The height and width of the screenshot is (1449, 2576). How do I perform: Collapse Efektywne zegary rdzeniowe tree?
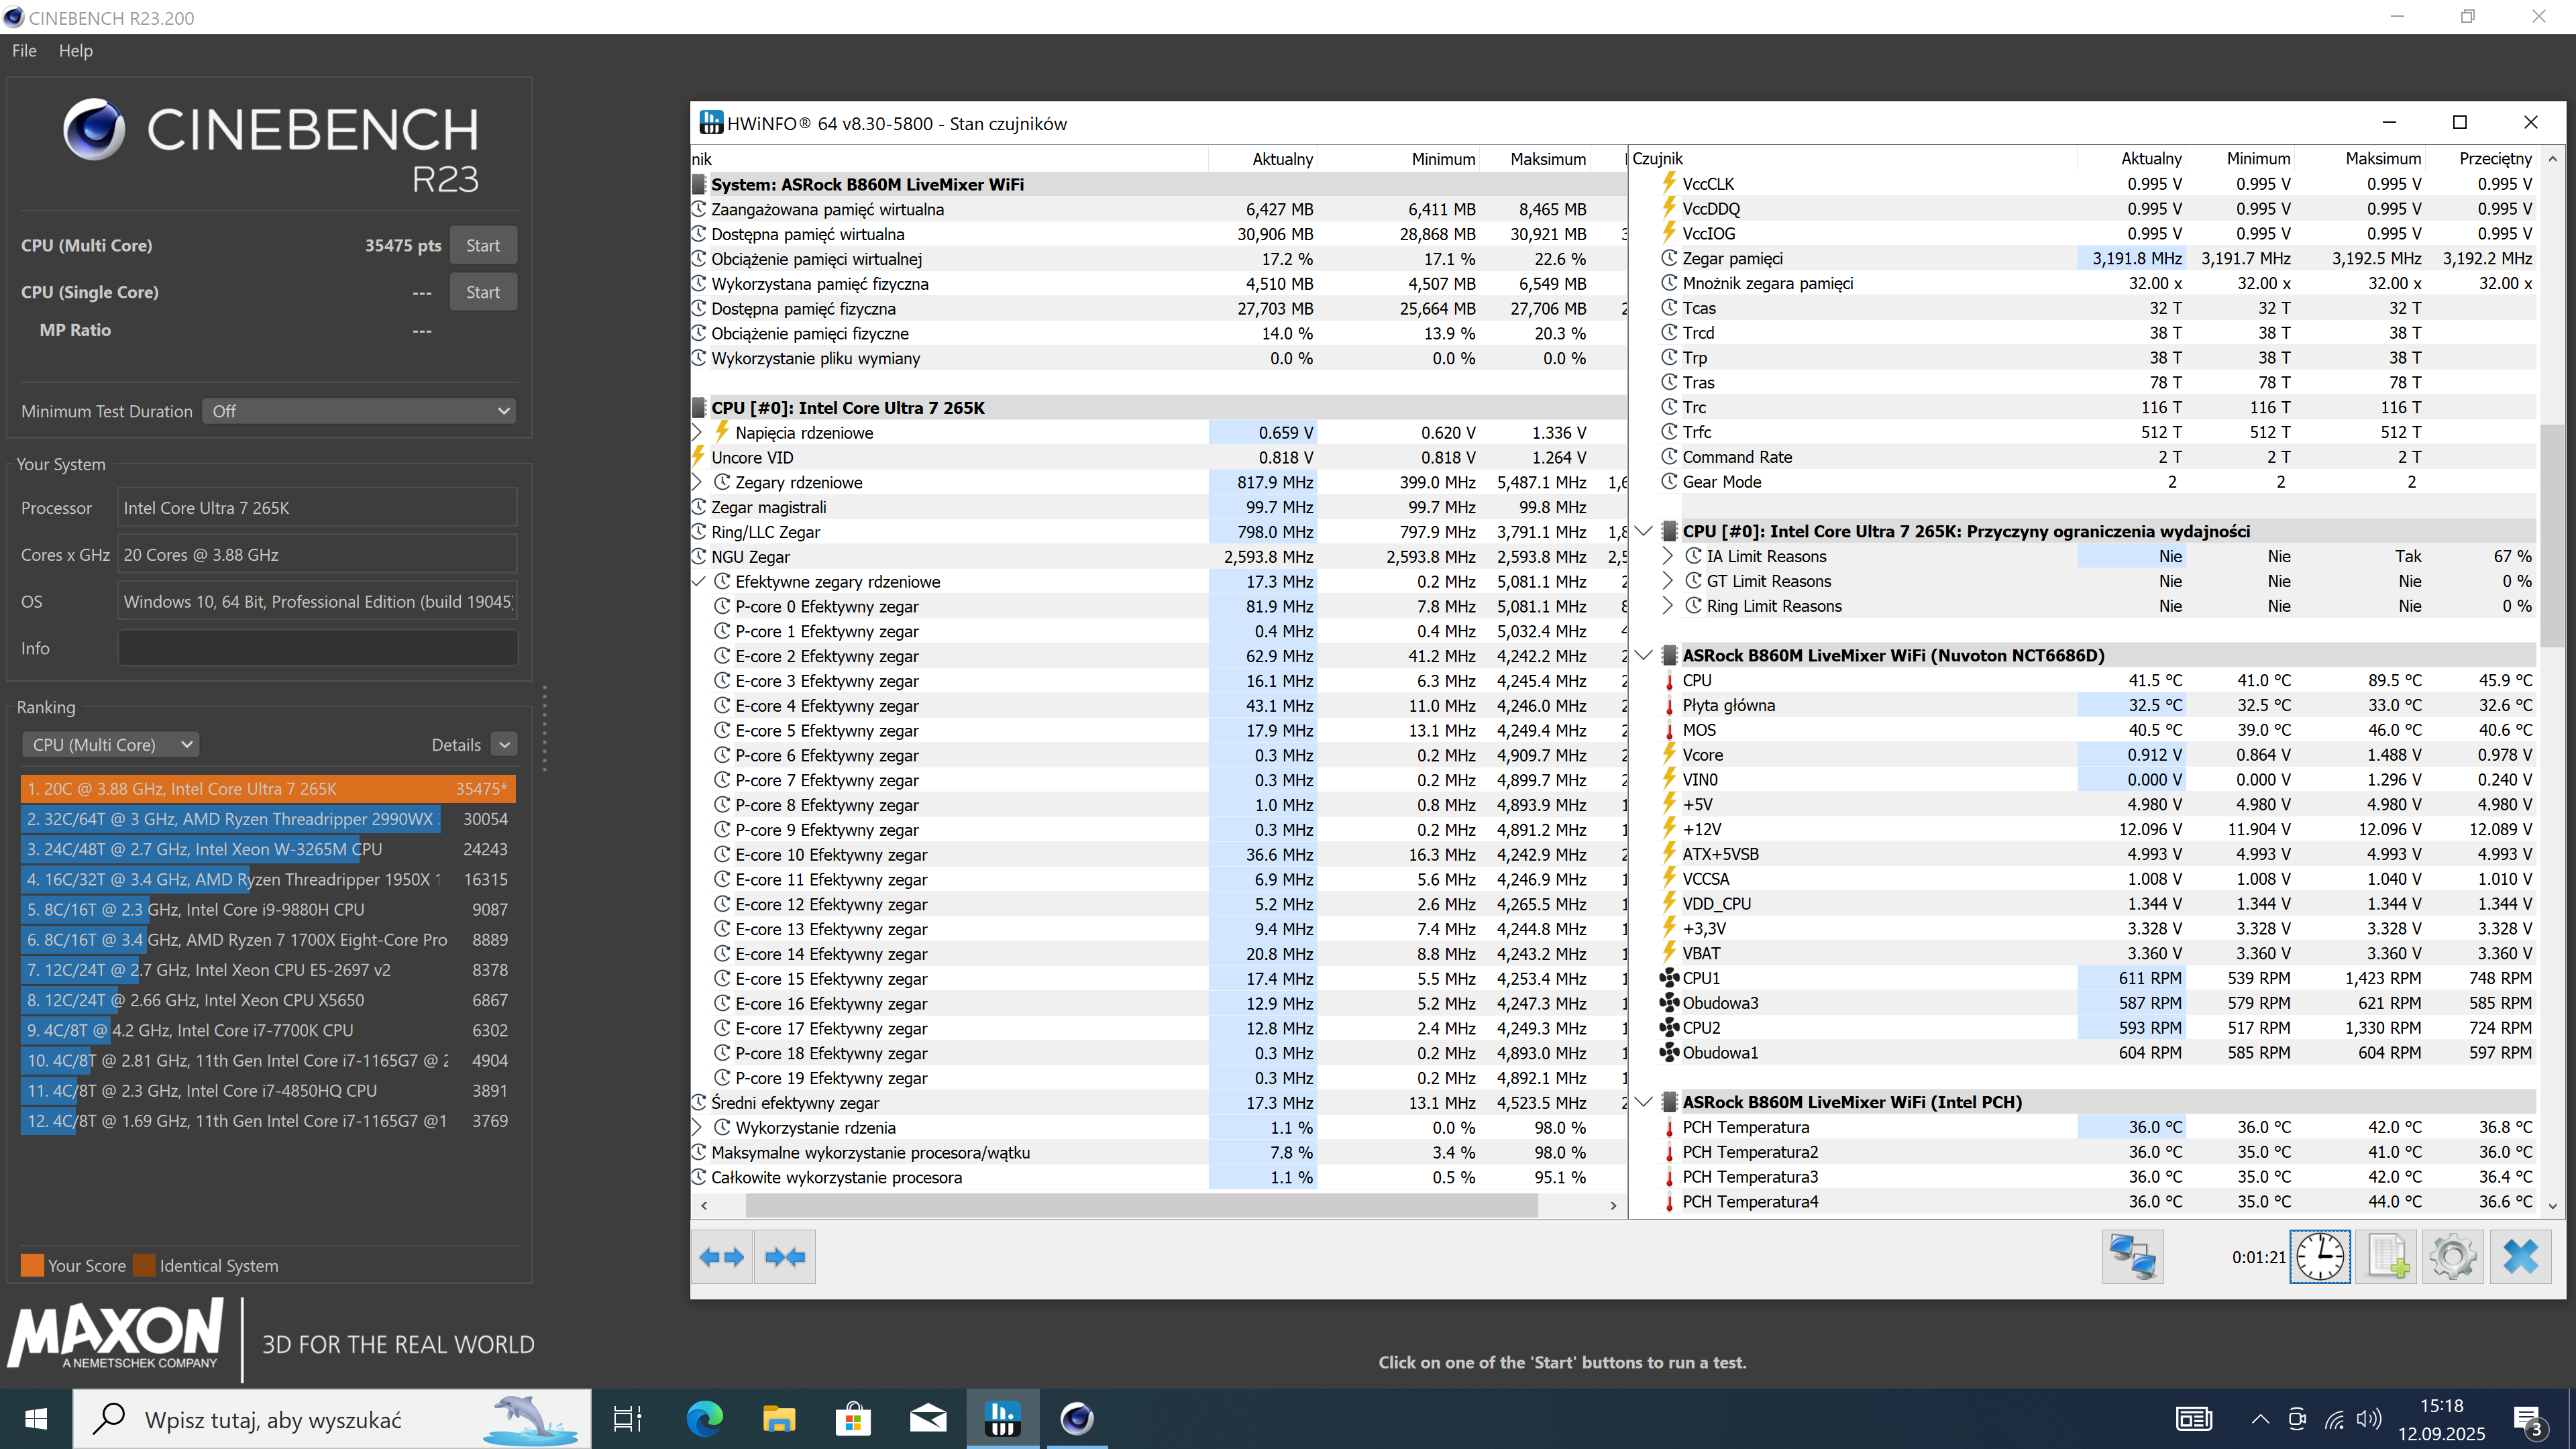click(698, 582)
